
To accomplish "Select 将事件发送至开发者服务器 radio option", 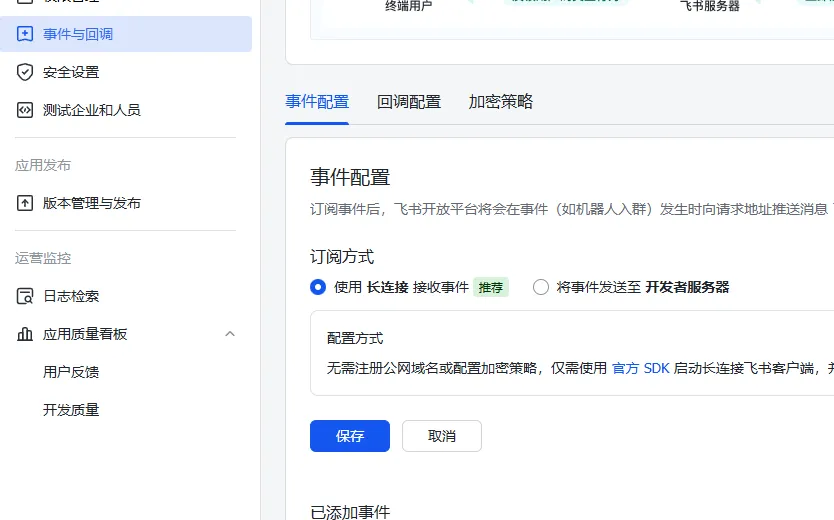I will 541,287.
